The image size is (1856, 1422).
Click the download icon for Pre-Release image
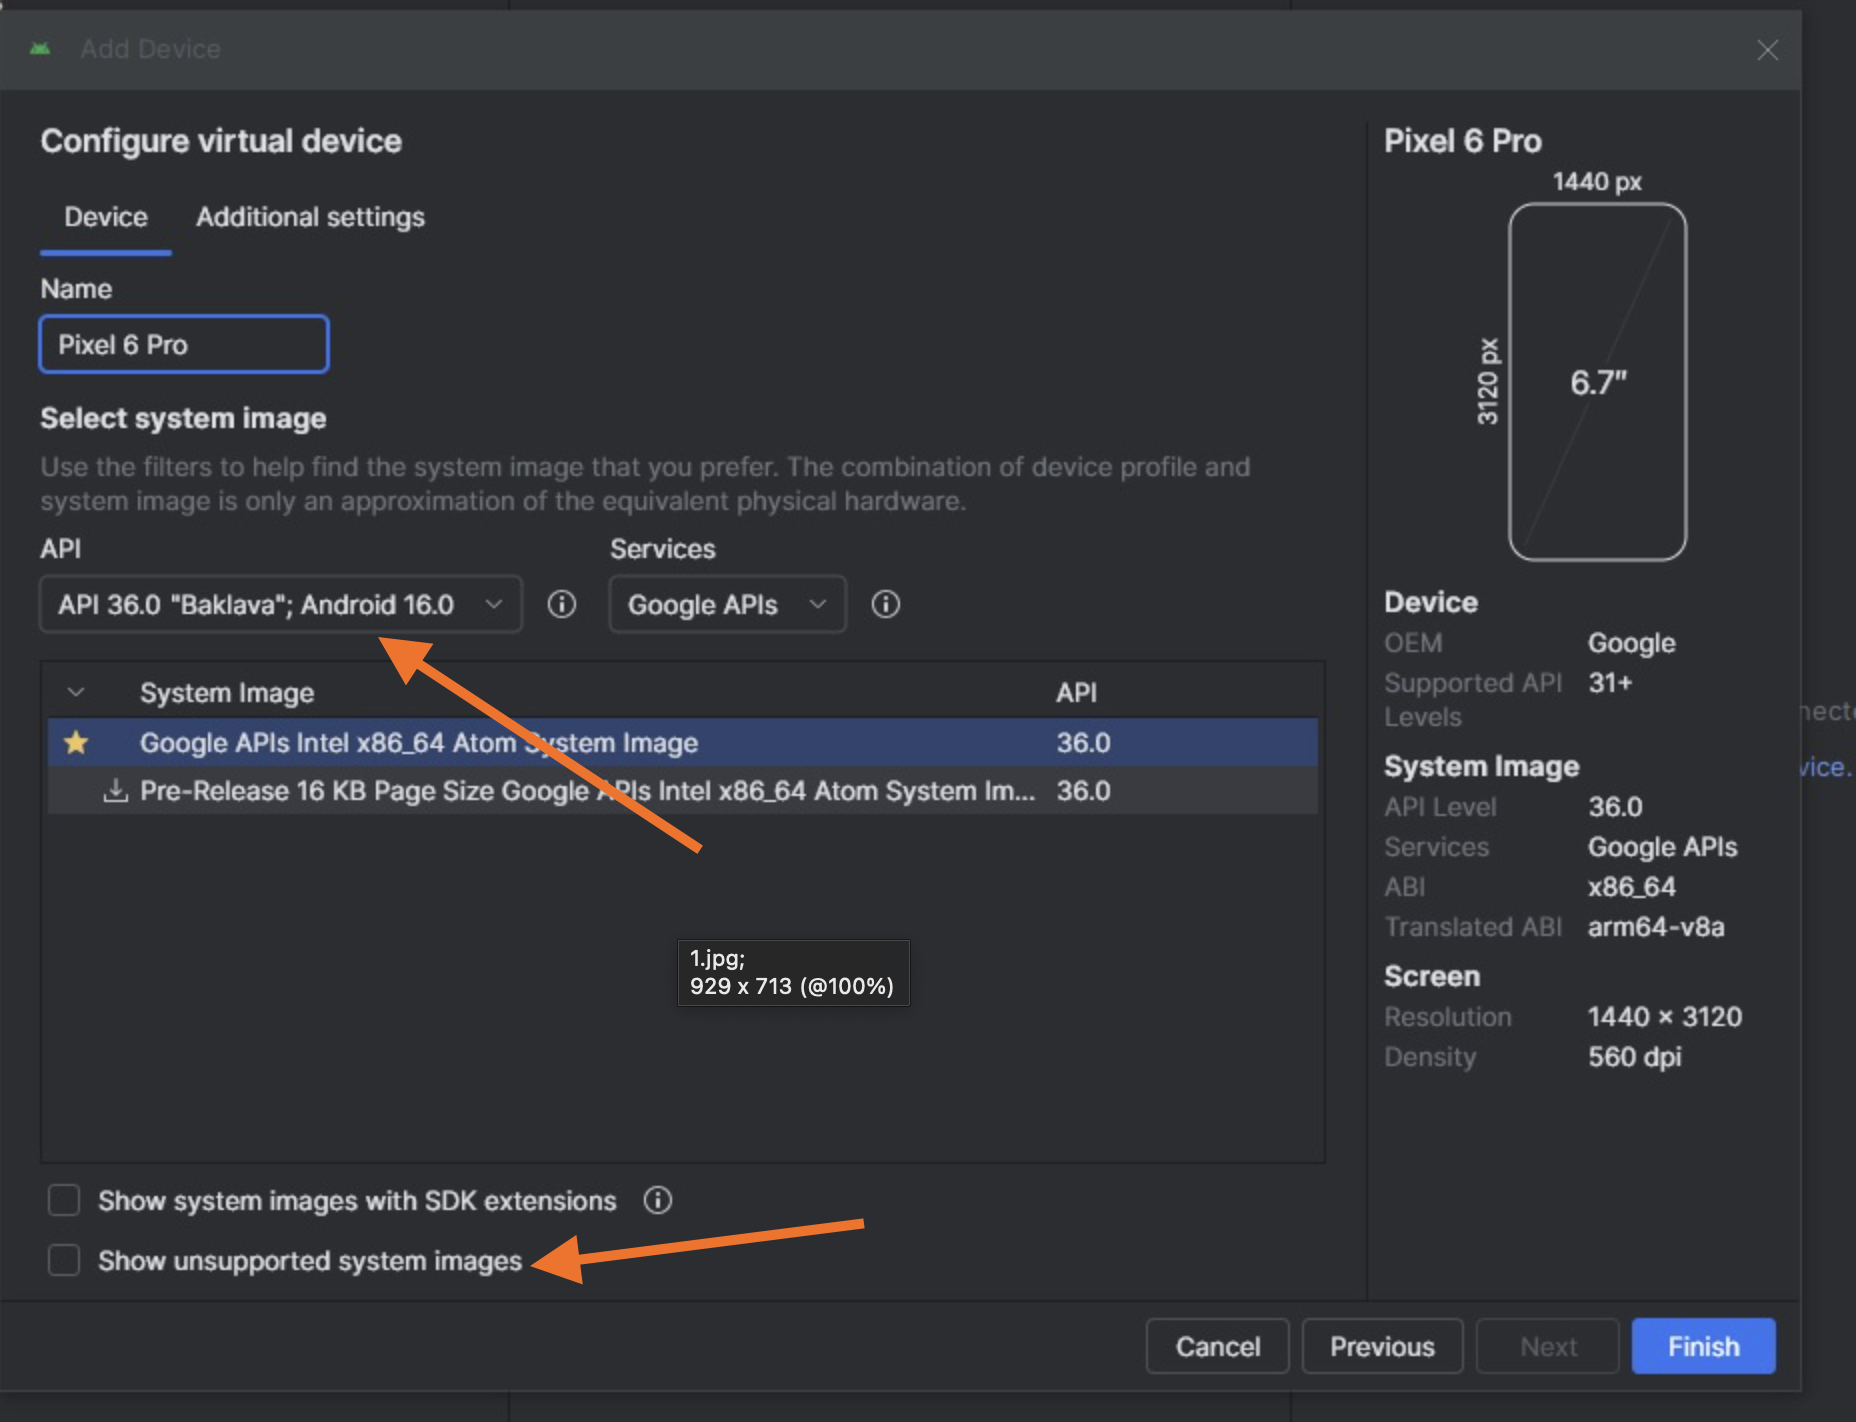tap(116, 791)
